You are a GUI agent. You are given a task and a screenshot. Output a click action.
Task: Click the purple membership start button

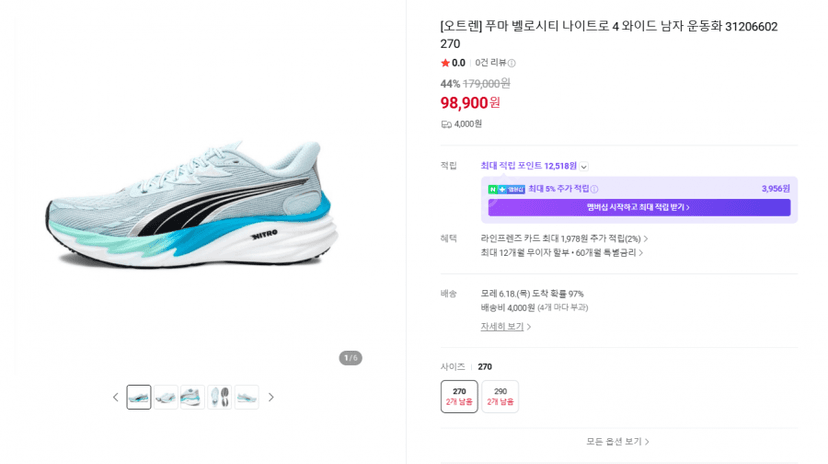point(639,207)
